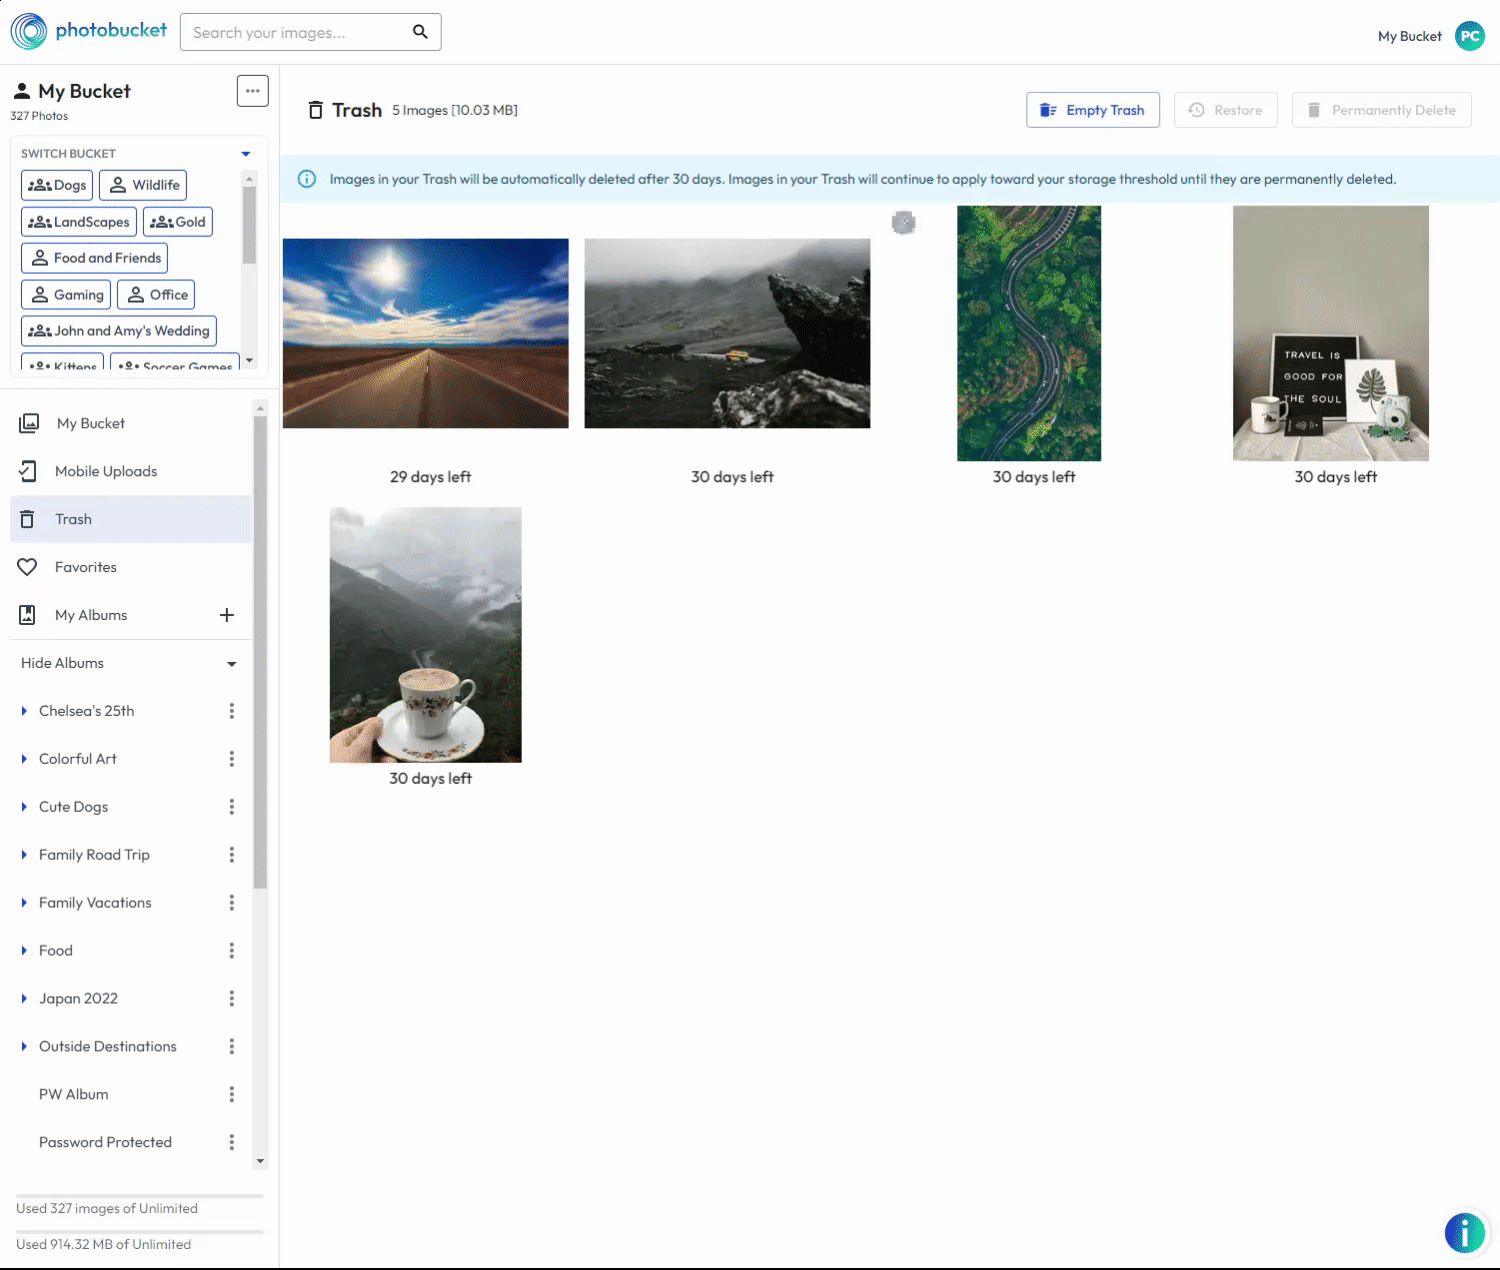Screen dimensions: 1500x1270
Task: Add a new album with plus icon
Action: (227, 615)
